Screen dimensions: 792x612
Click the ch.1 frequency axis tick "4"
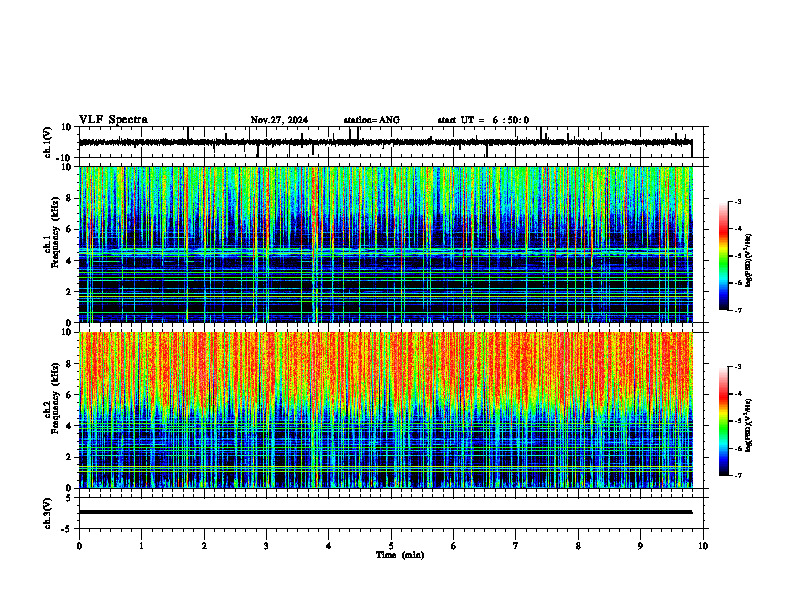pyautogui.click(x=70, y=261)
